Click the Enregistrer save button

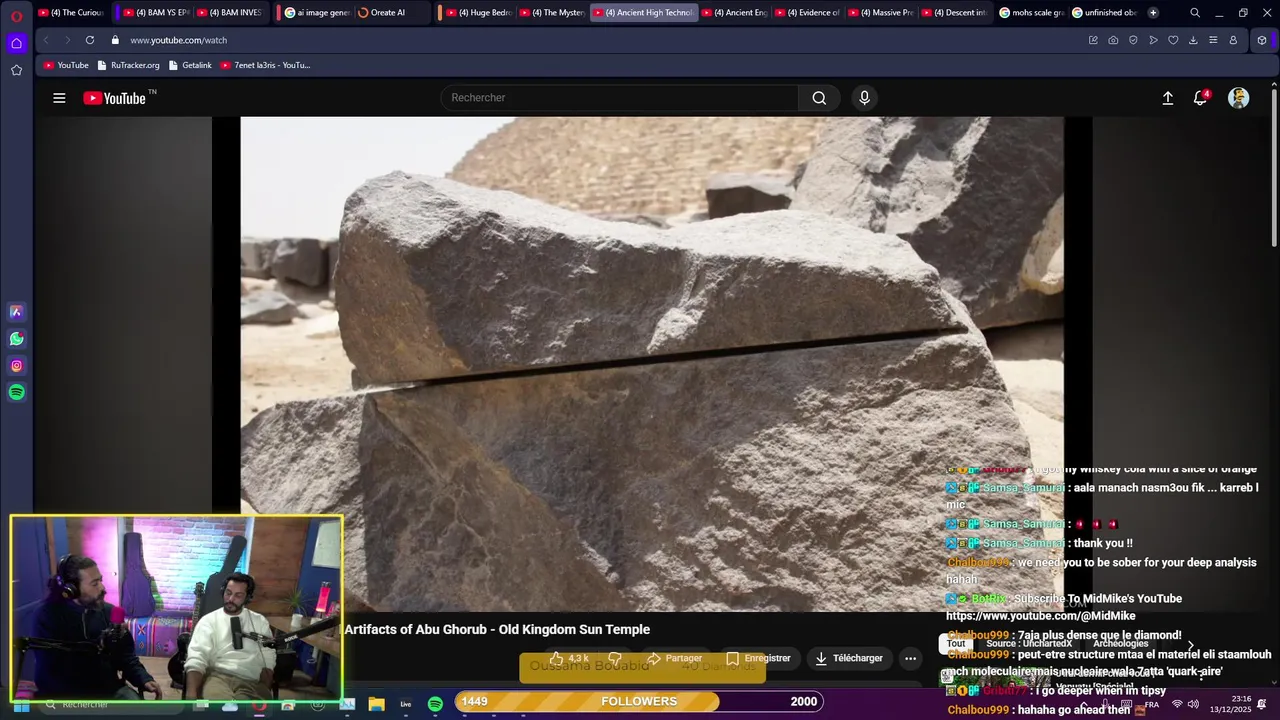click(758, 658)
